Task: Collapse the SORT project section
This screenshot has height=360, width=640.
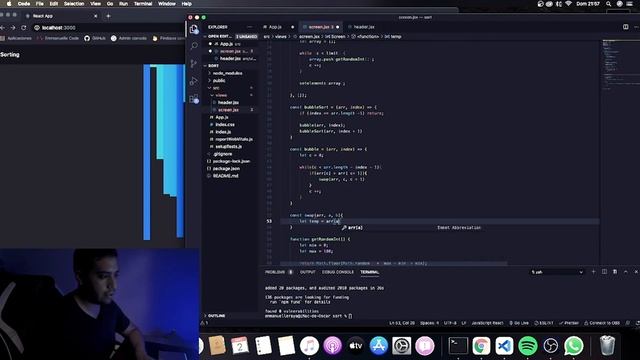Action: point(213,66)
